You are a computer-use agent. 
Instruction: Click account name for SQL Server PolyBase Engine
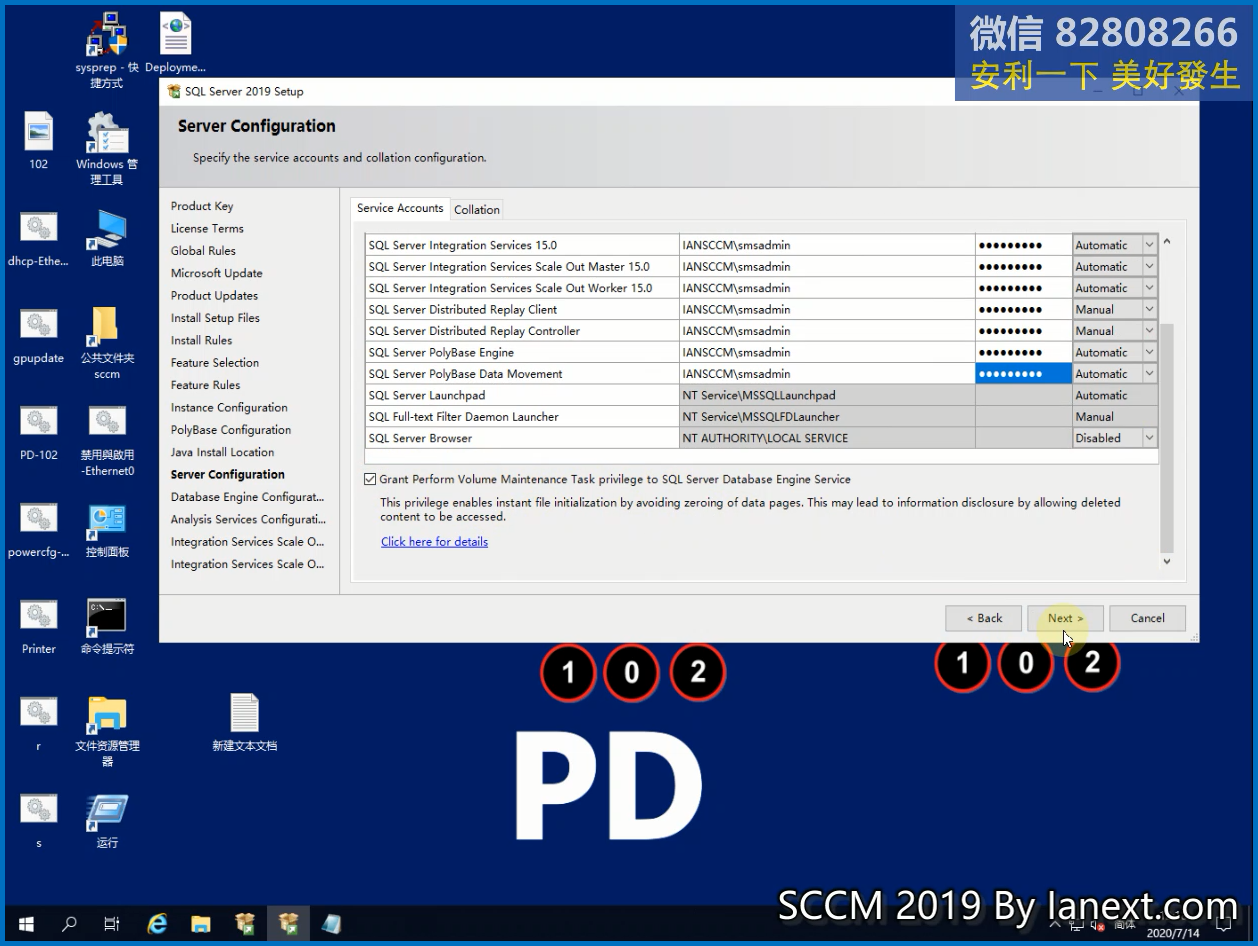click(x=827, y=353)
